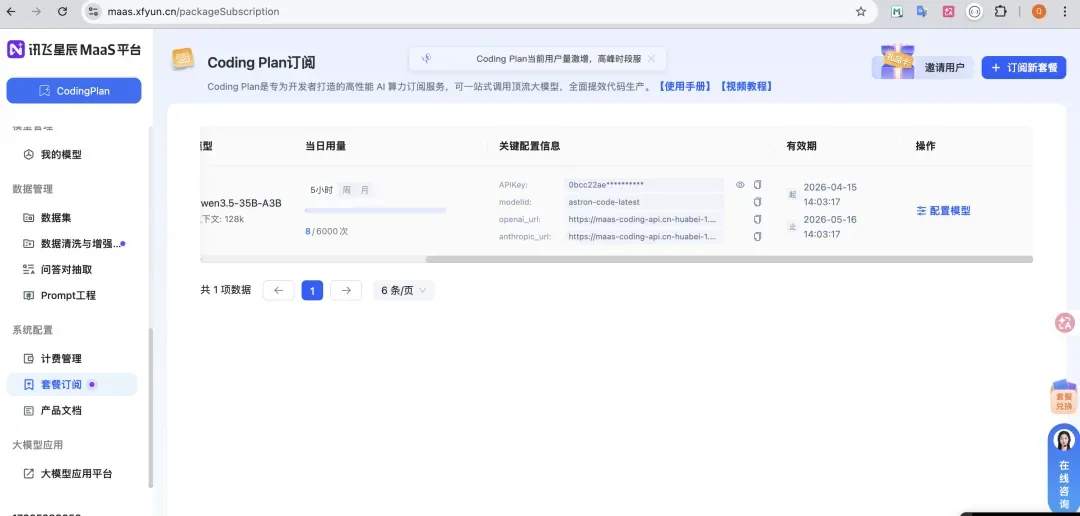The width and height of the screenshot is (1080, 516).
Task: Copy the modelId astron-code-latest
Action: pyautogui.click(x=757, y=202)
